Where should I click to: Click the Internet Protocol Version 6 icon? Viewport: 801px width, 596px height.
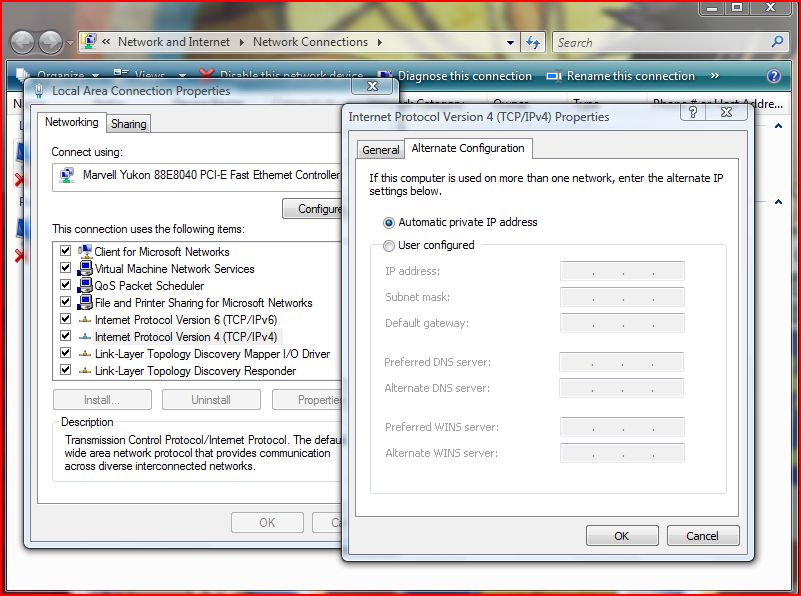click(85, 320)
